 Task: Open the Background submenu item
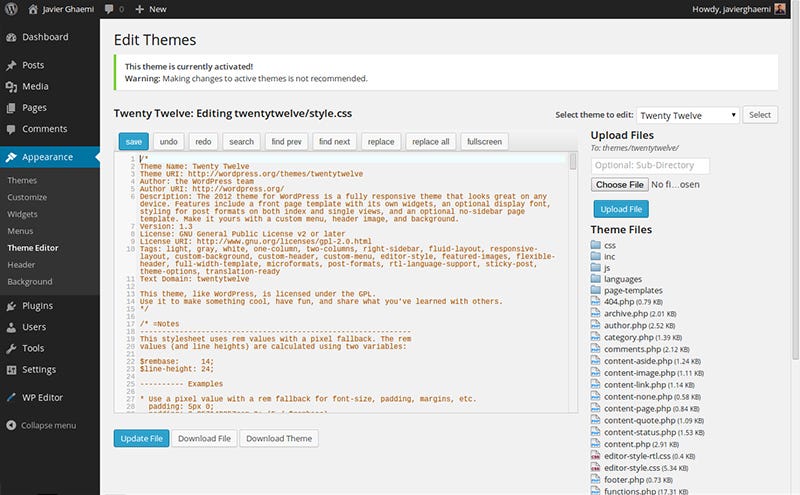tap(30, 282)
